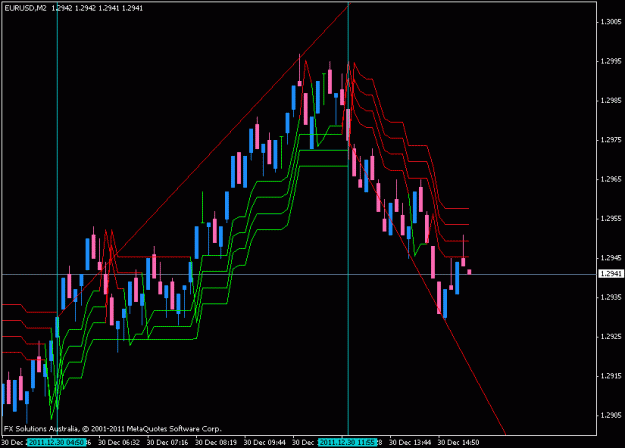Click the 2011.12.30 04:50 time marker label
The height and width of the screenshot is (448, 625).
click(57, 442)
